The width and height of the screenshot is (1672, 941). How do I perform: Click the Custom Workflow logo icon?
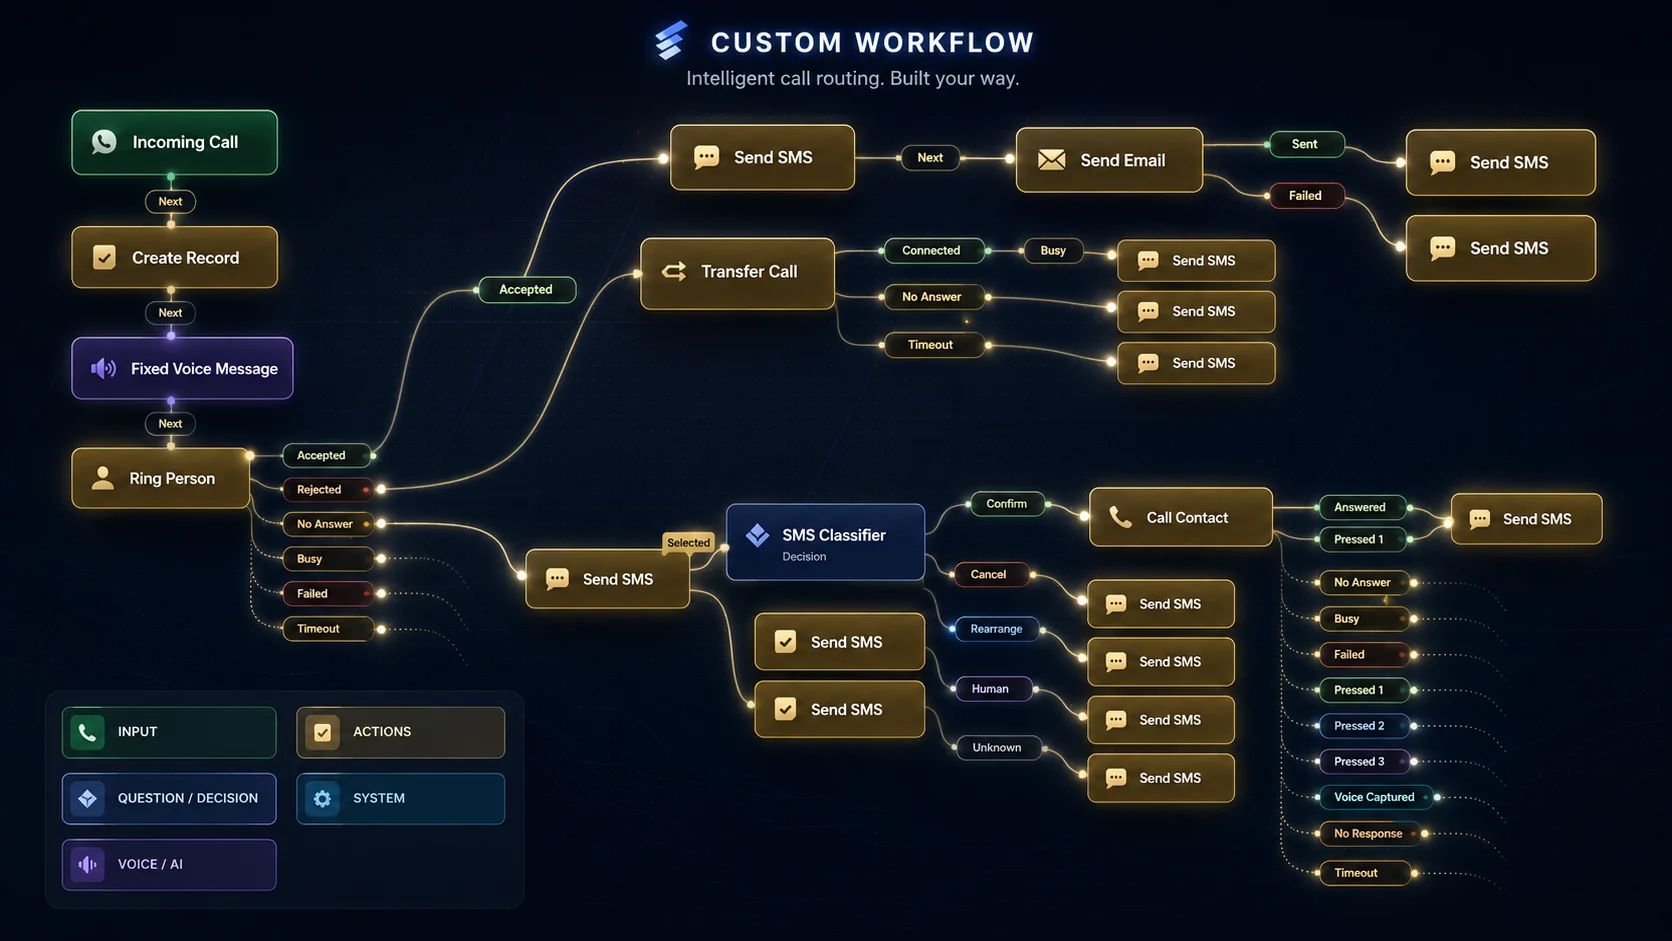(671, 41)
